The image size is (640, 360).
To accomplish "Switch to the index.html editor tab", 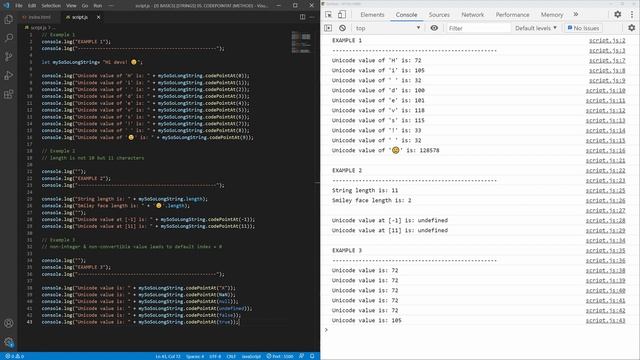I will click(38, 17).
